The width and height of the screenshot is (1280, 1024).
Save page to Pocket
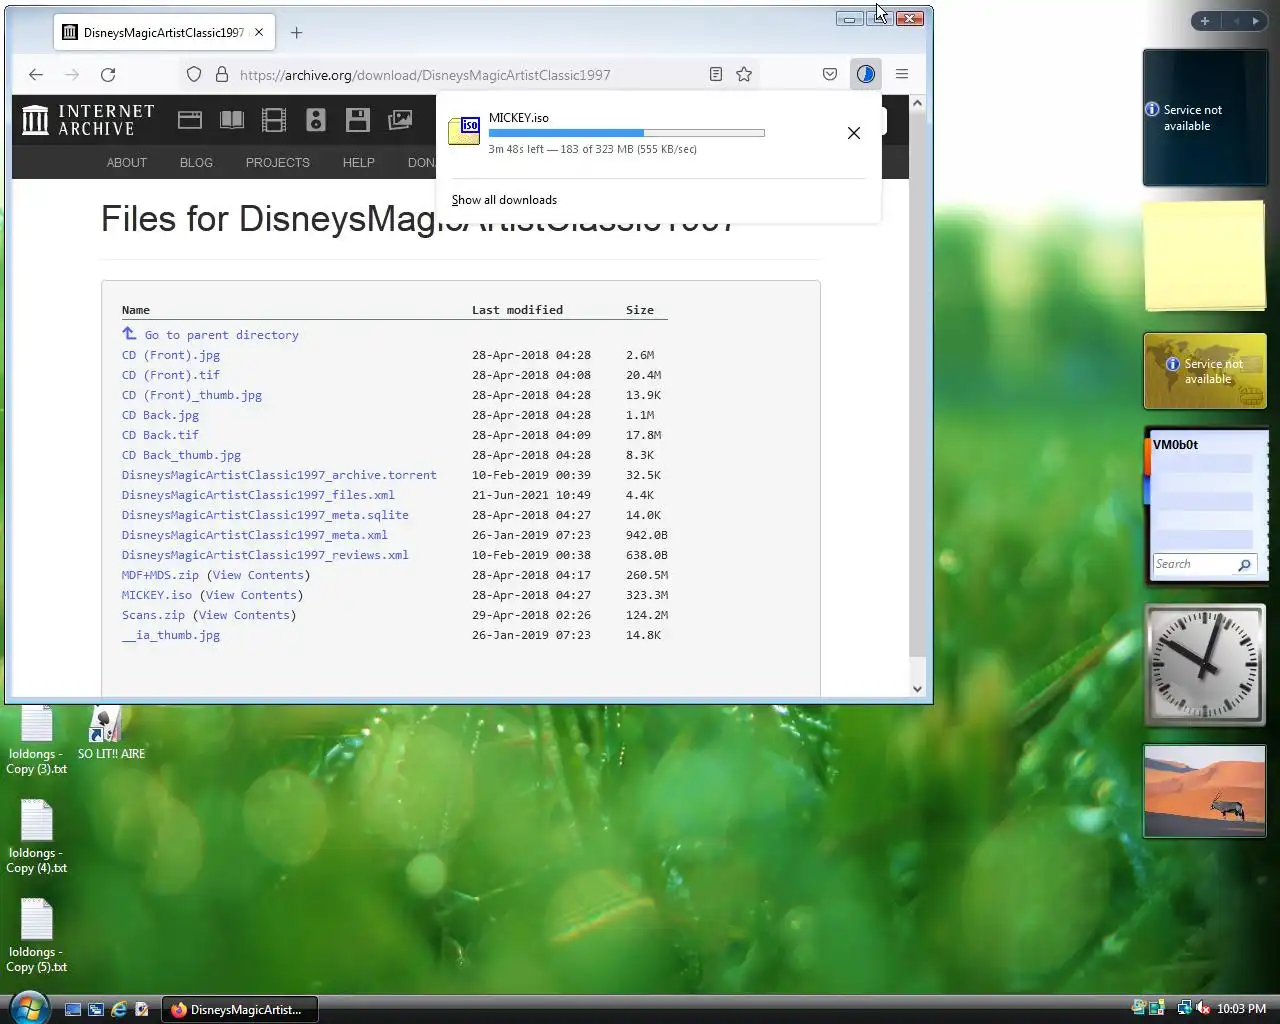830,74
